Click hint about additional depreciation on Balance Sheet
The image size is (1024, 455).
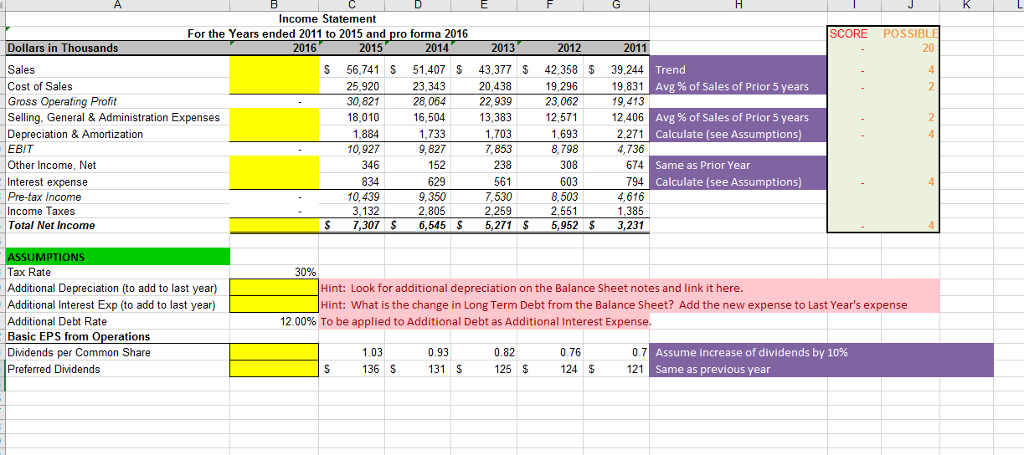coord(531,288)
